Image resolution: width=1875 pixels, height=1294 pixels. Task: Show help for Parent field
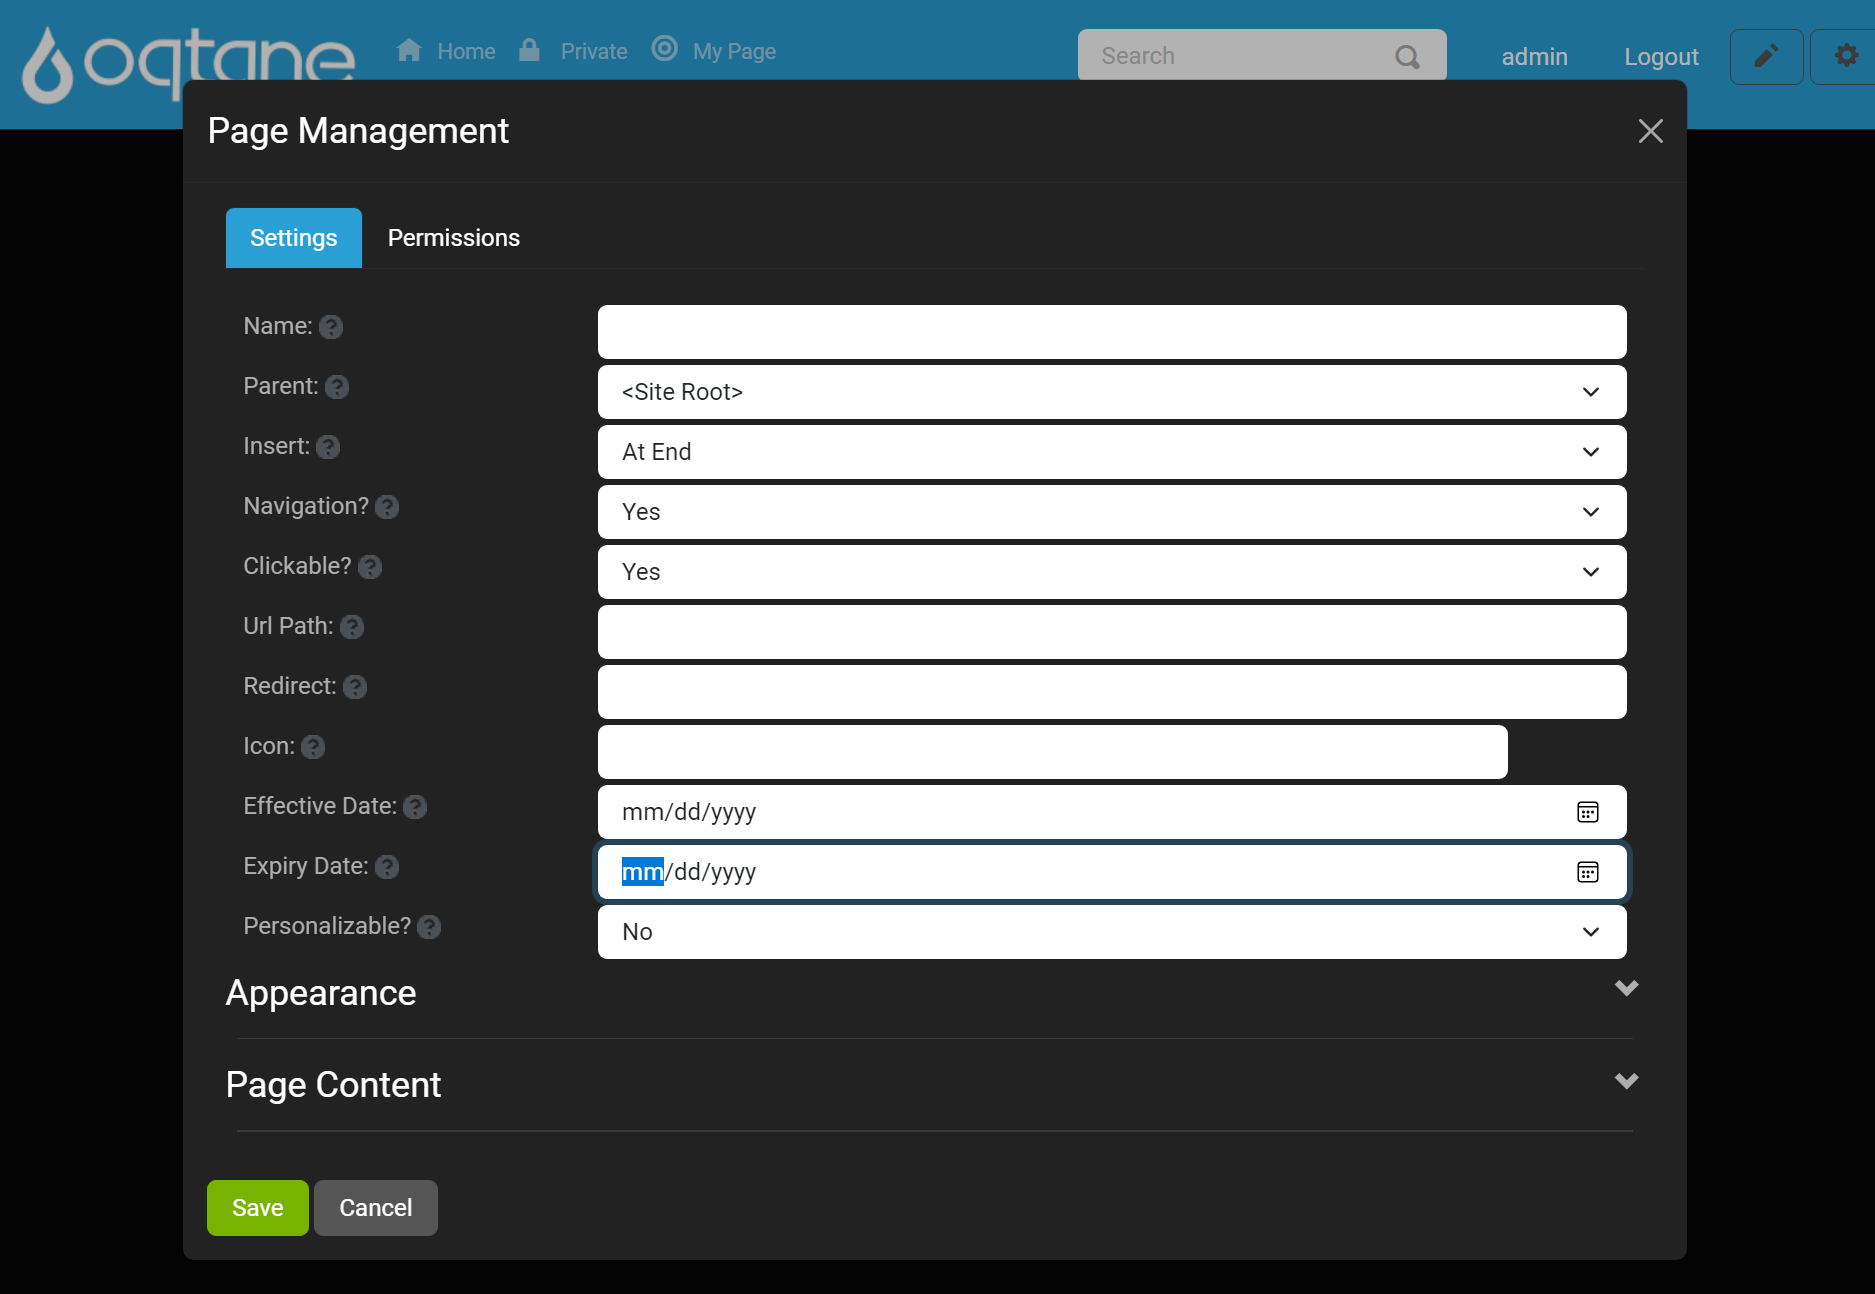[x=337, y=387]
